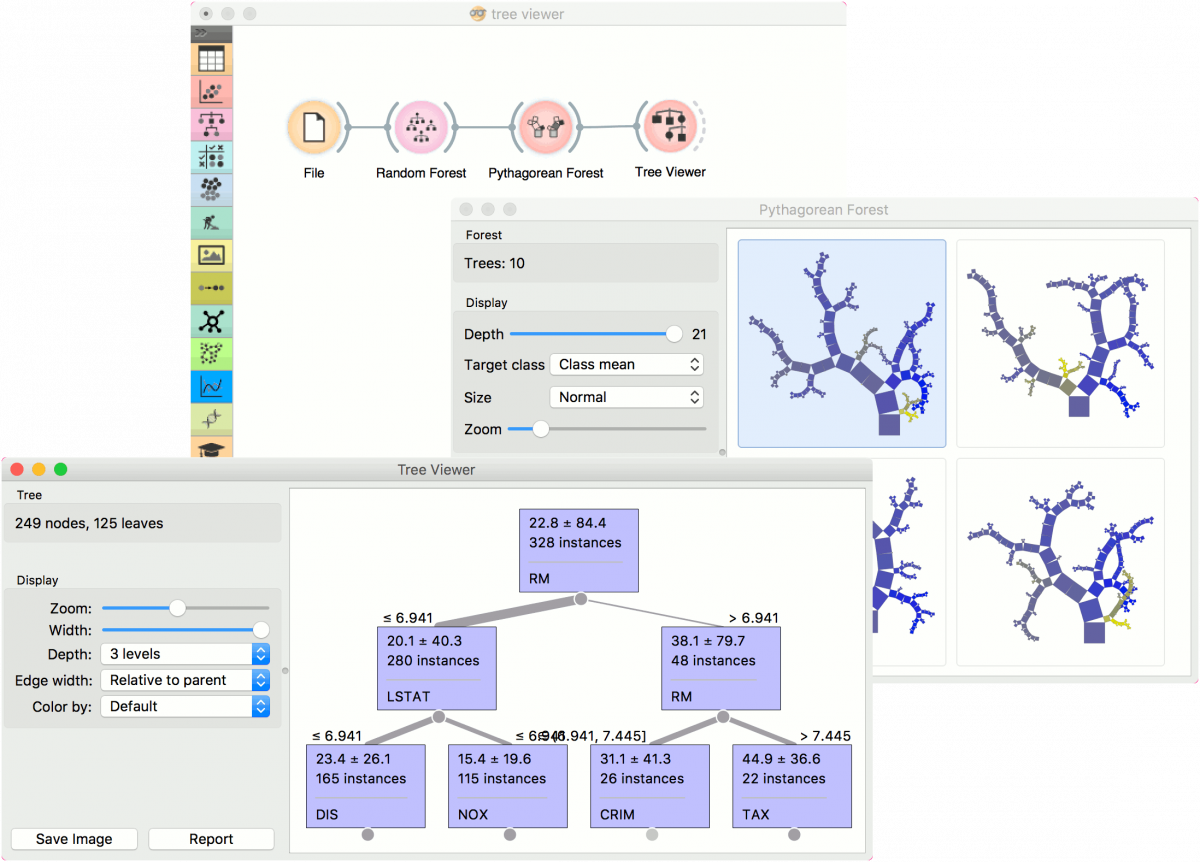Select the highlighted Pythagorean tree thumbnail
Image resolution: width=1200 pixels, height=862 pixels.
pyautogui.click(x=841, y=342)
